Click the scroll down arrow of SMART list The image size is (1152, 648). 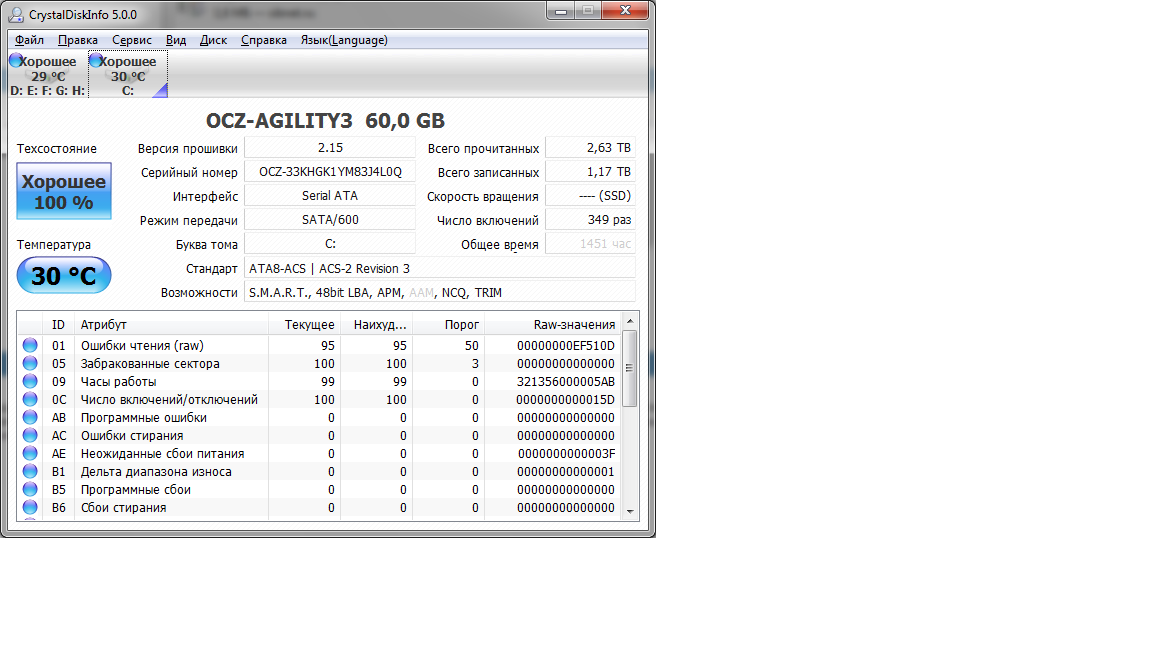(630, 511)
